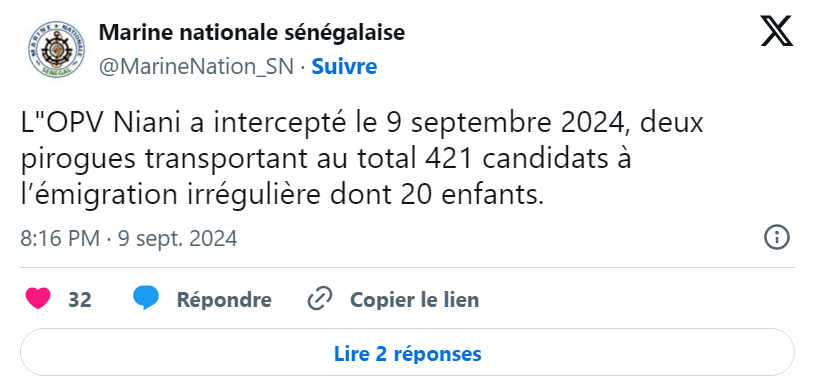Click the chain link copy icon
This screenshot has width=814, height=388.
(x=320, y=299)
